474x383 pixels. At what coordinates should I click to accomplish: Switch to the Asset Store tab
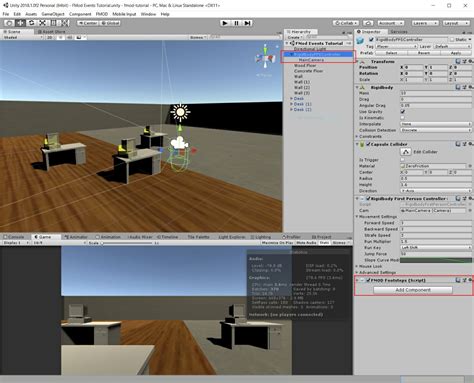tap(51, 32)
